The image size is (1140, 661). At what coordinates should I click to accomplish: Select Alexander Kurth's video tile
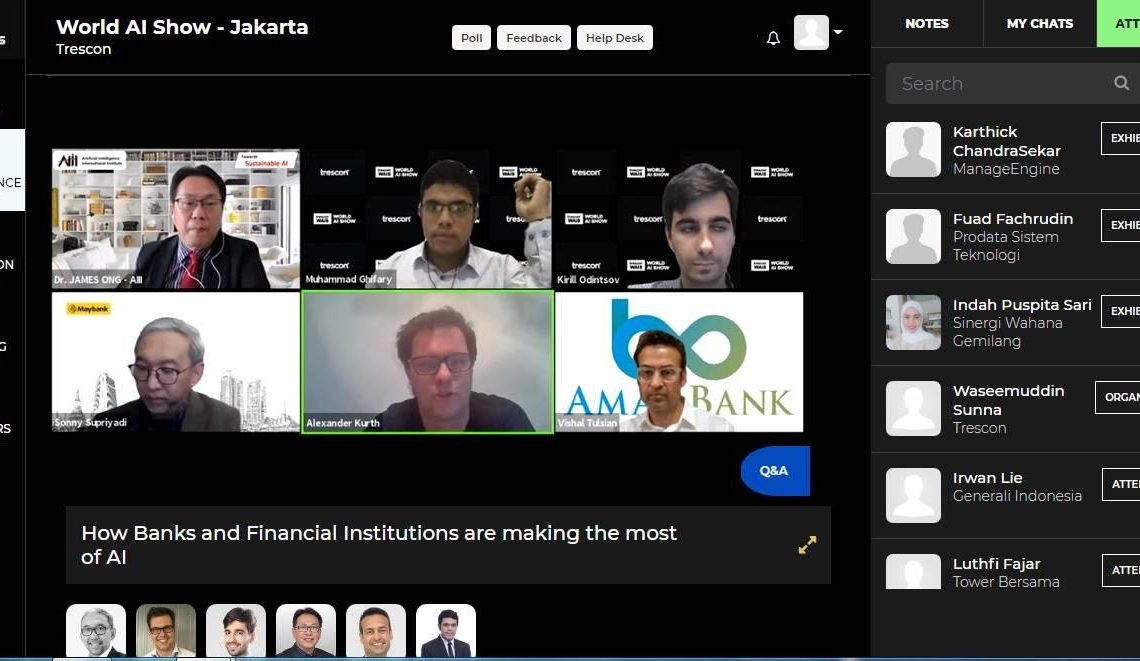(x=428, y=361)
